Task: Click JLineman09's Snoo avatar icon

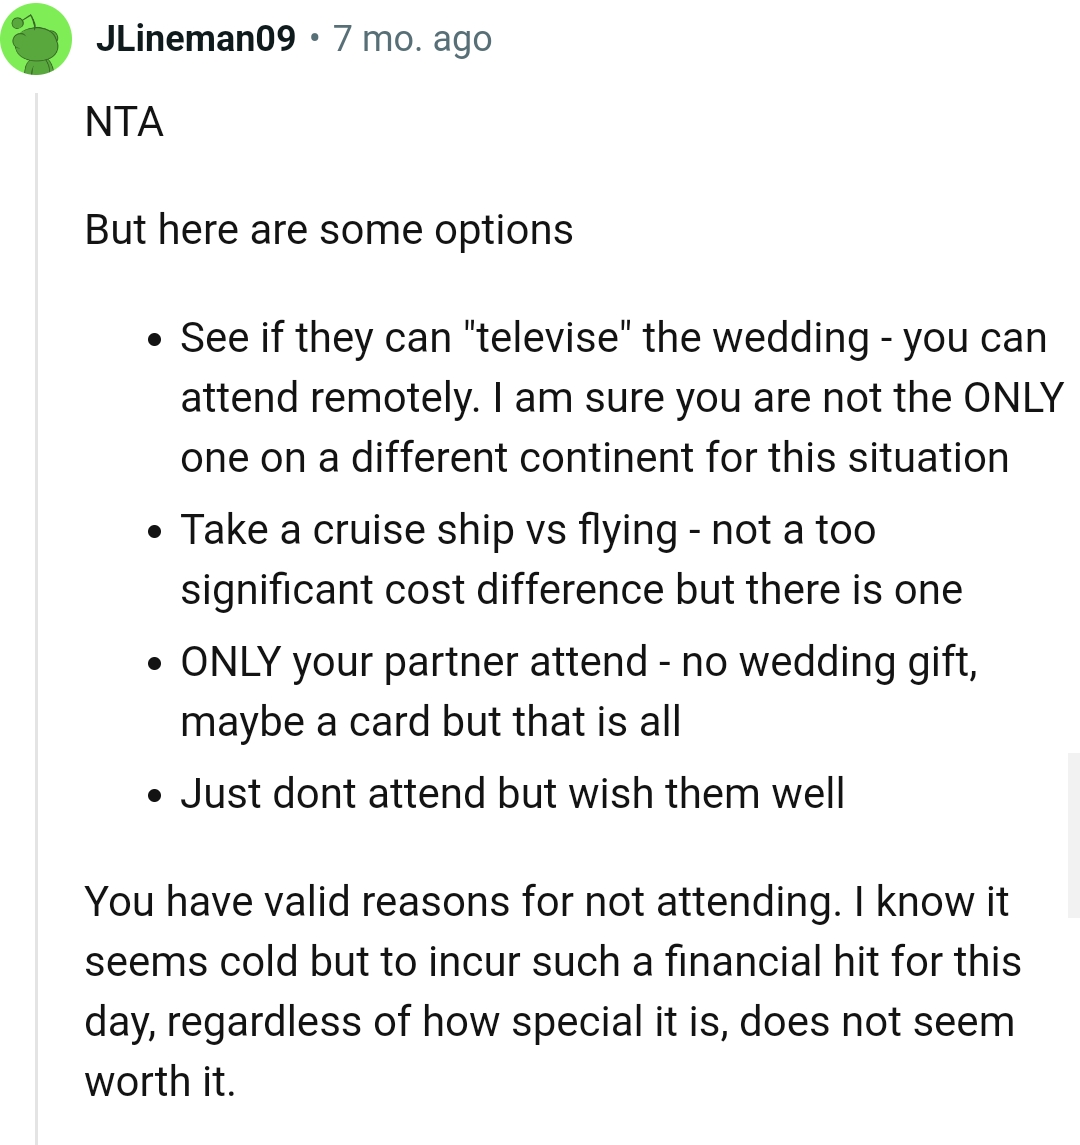Action: [36, 40]
